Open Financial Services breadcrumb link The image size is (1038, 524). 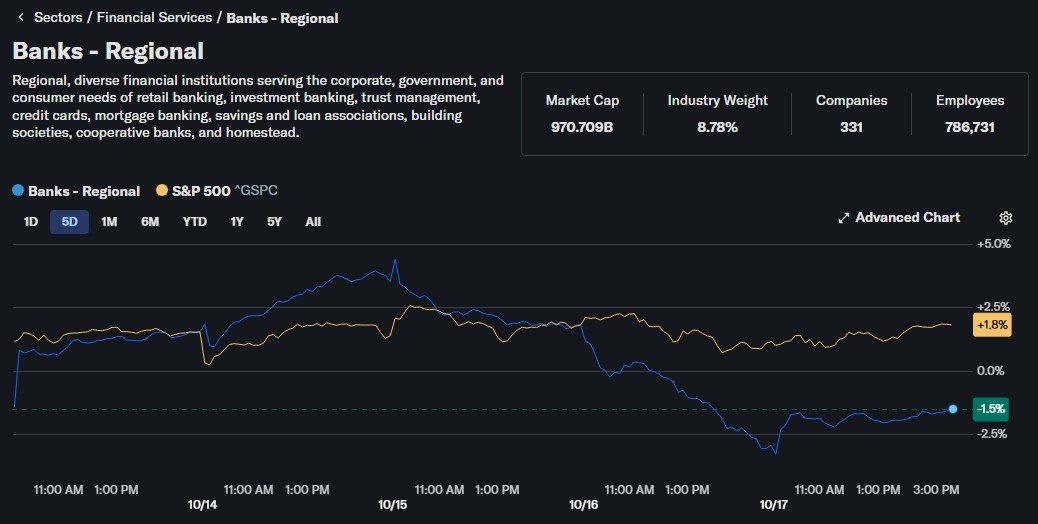click(x=154, y=18)
